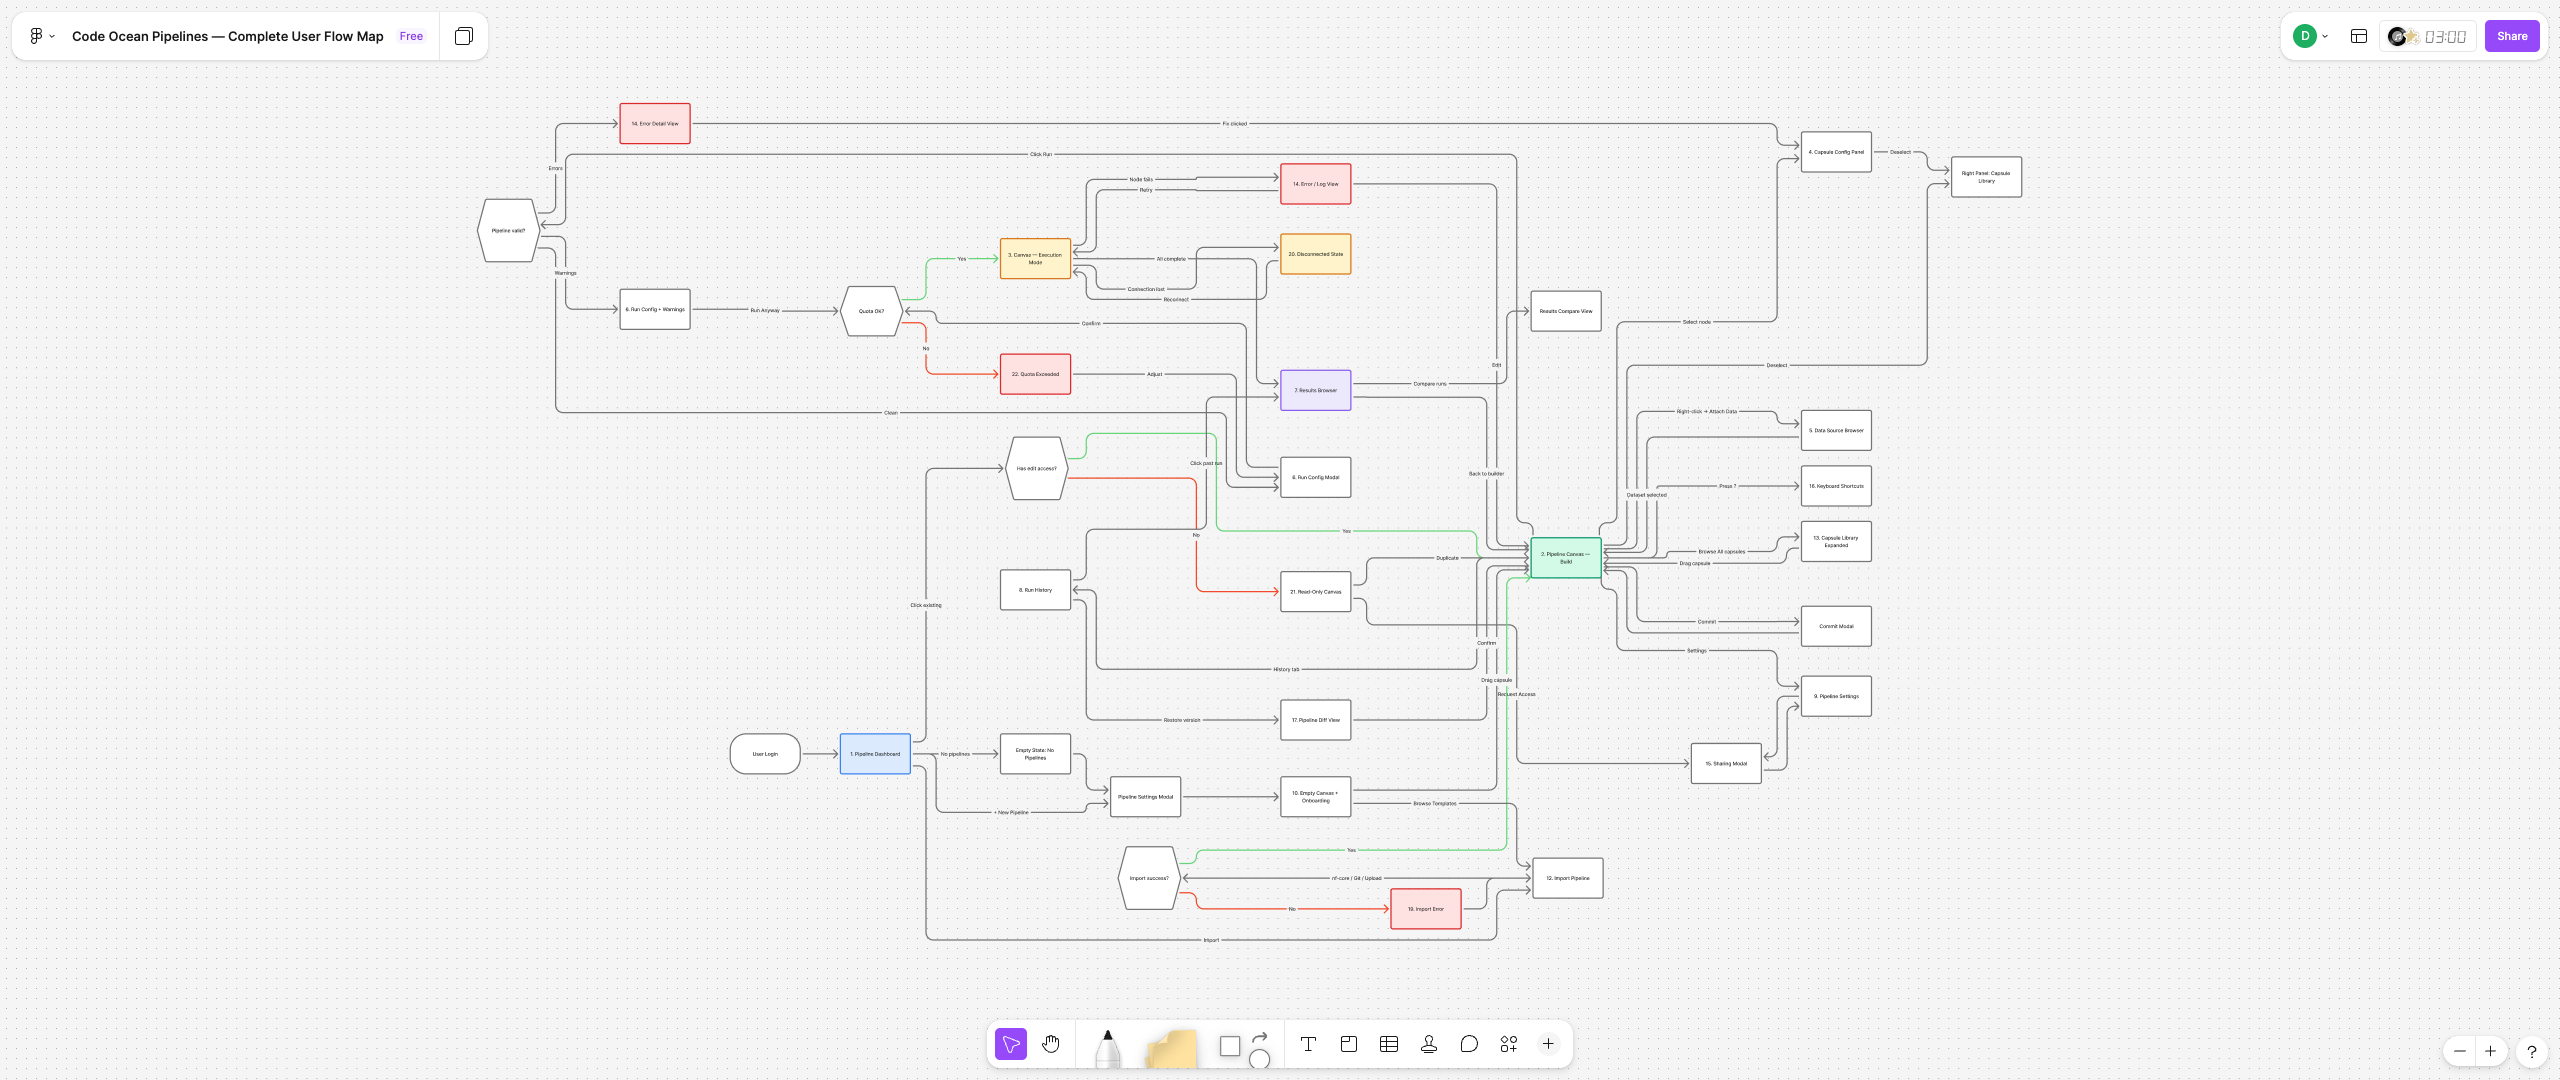
Task: Expand the account avatar dropdown
Action: click(x=2325, y=36)
